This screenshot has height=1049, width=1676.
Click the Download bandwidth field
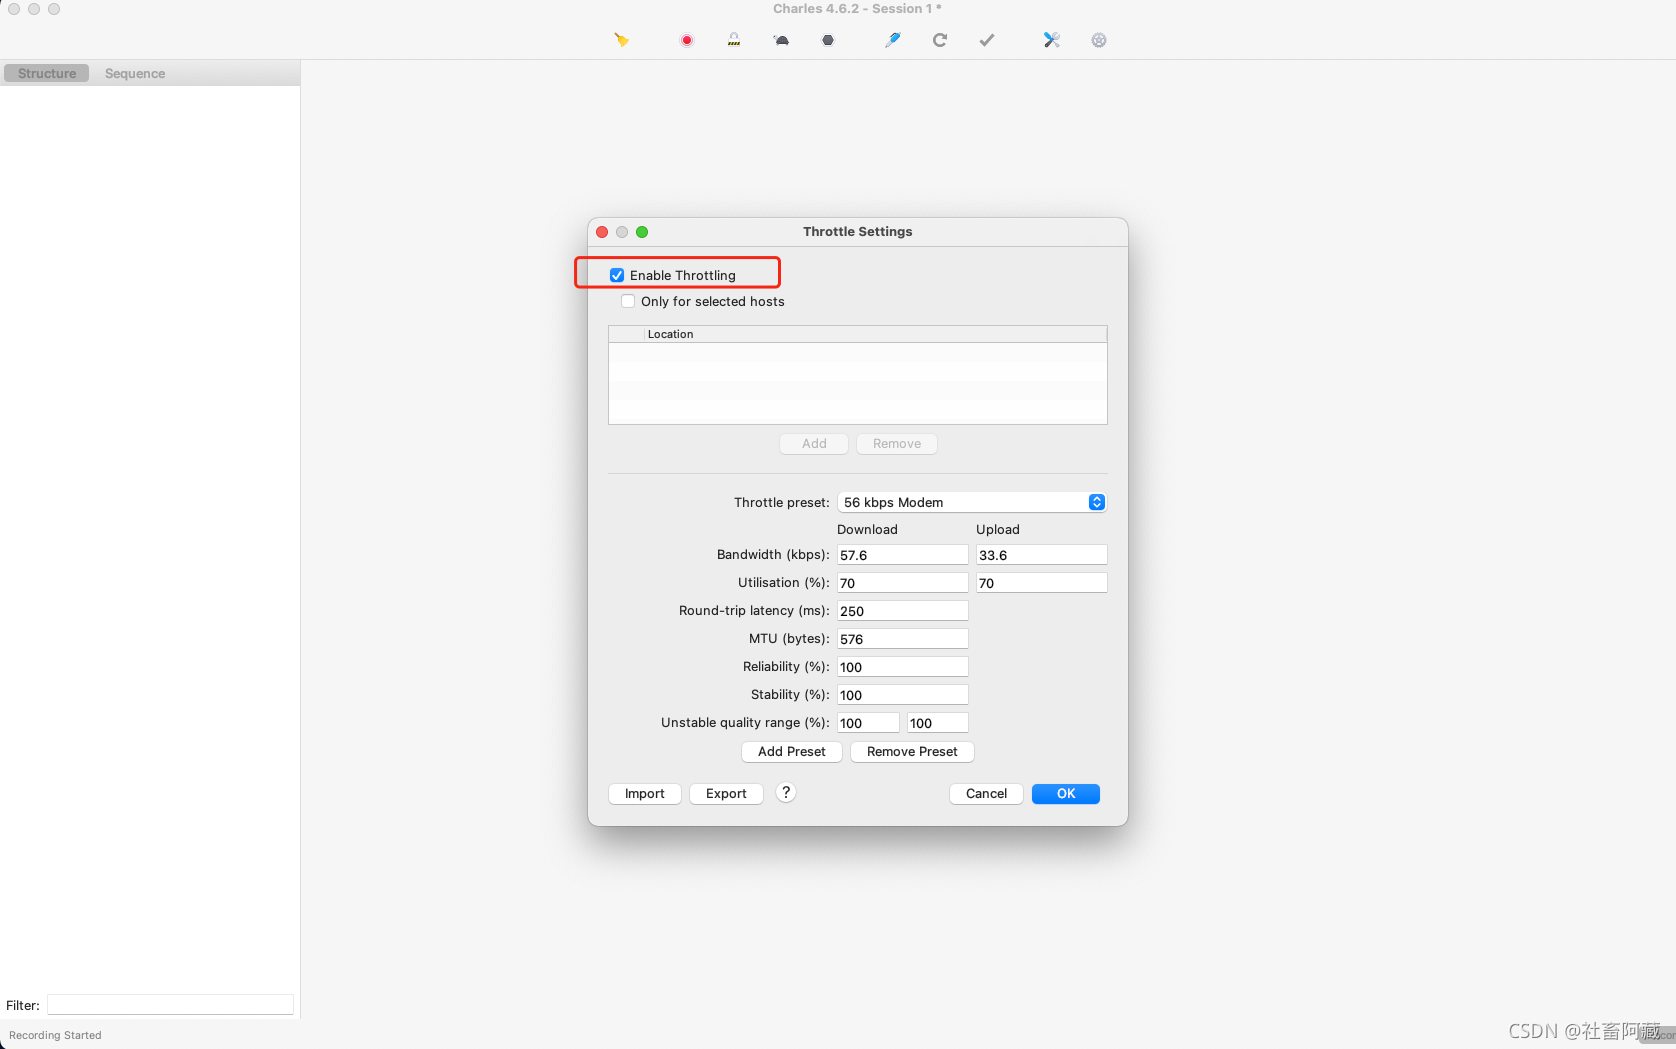click(903, 555)
